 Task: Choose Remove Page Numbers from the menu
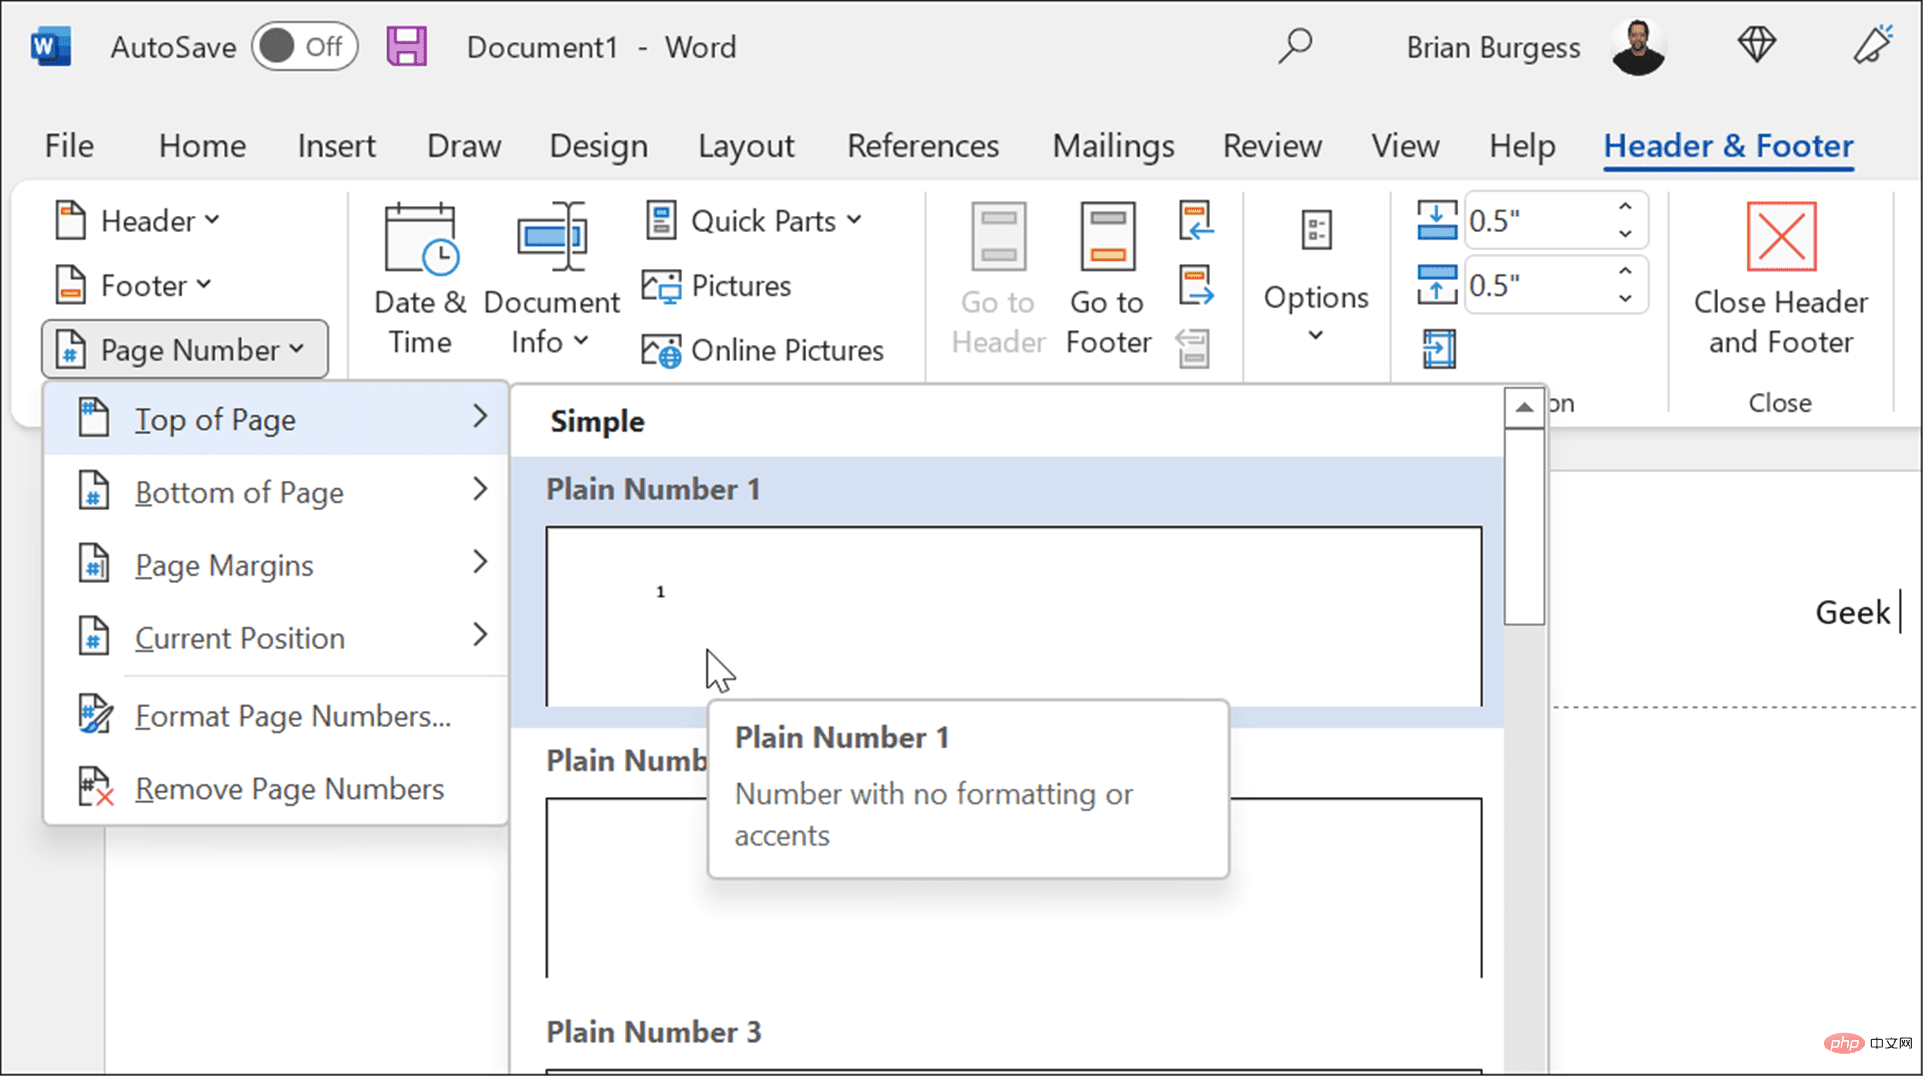[x=289, y=788]
